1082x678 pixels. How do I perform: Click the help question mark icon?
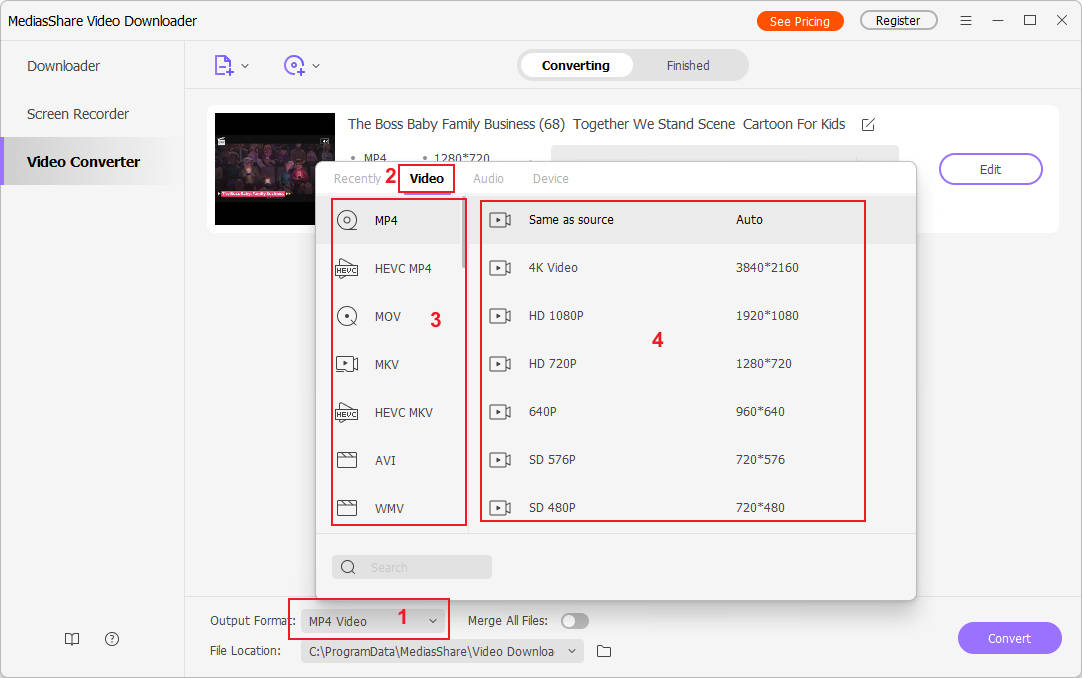[112, 639]
